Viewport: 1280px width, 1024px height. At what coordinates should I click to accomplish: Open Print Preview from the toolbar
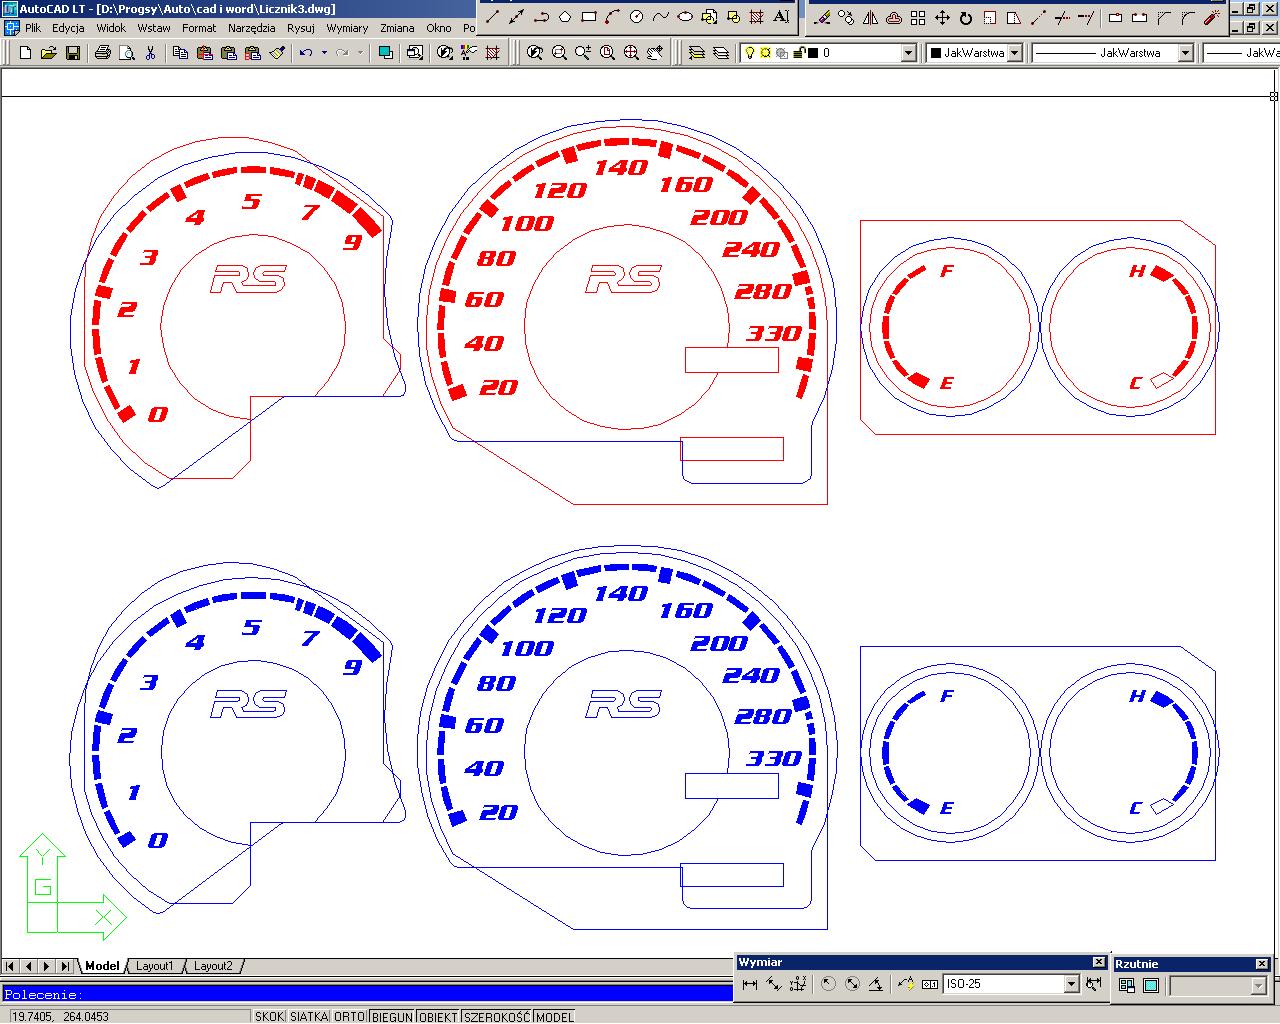pyautogui.click(x=127, y=53)
